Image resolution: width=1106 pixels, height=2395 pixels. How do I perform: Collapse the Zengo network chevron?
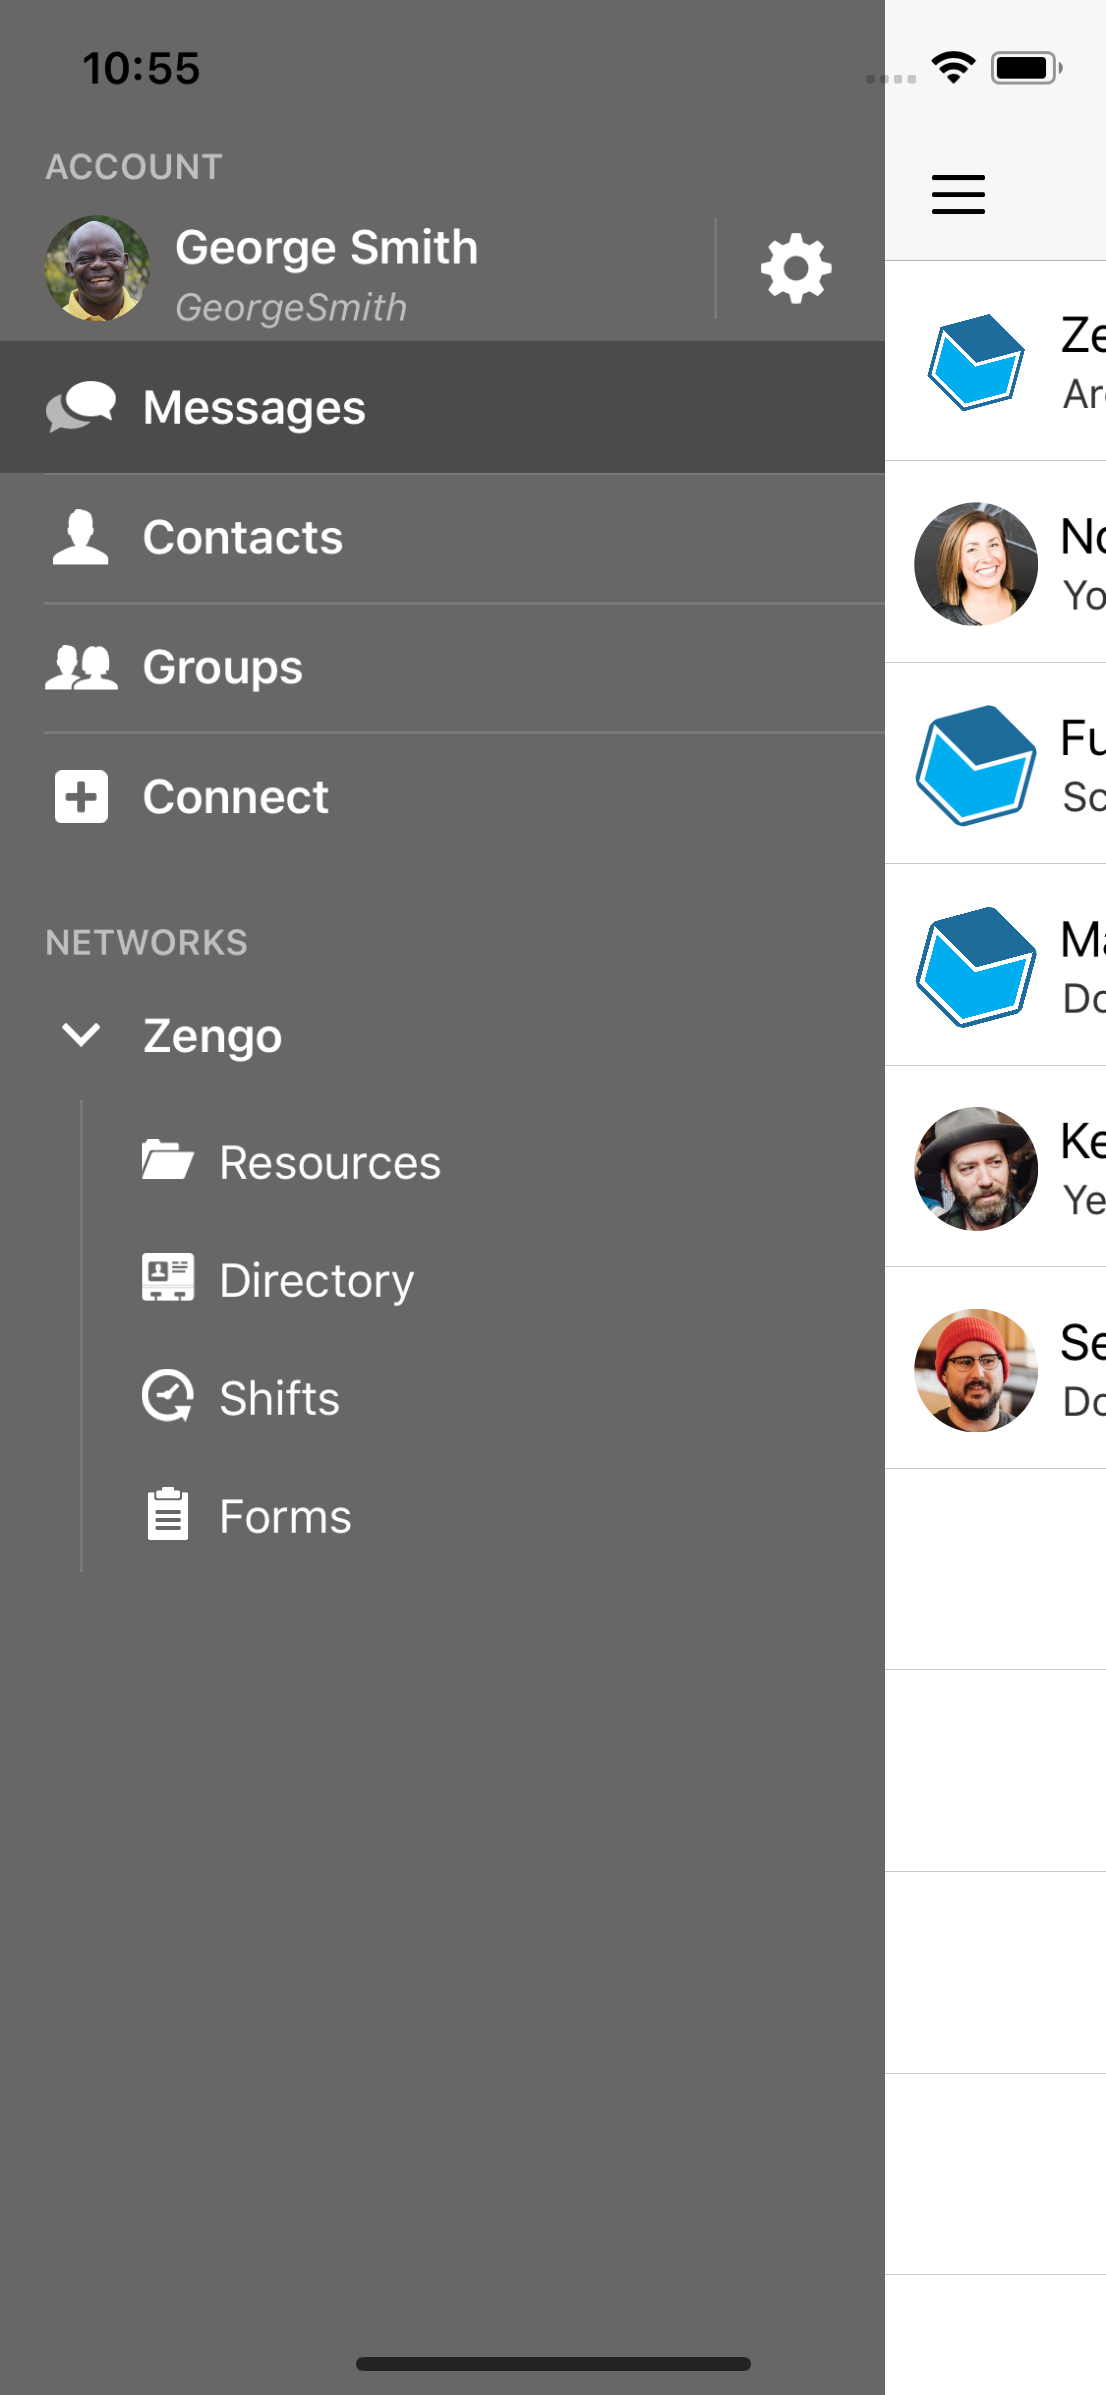point(81,1035)
